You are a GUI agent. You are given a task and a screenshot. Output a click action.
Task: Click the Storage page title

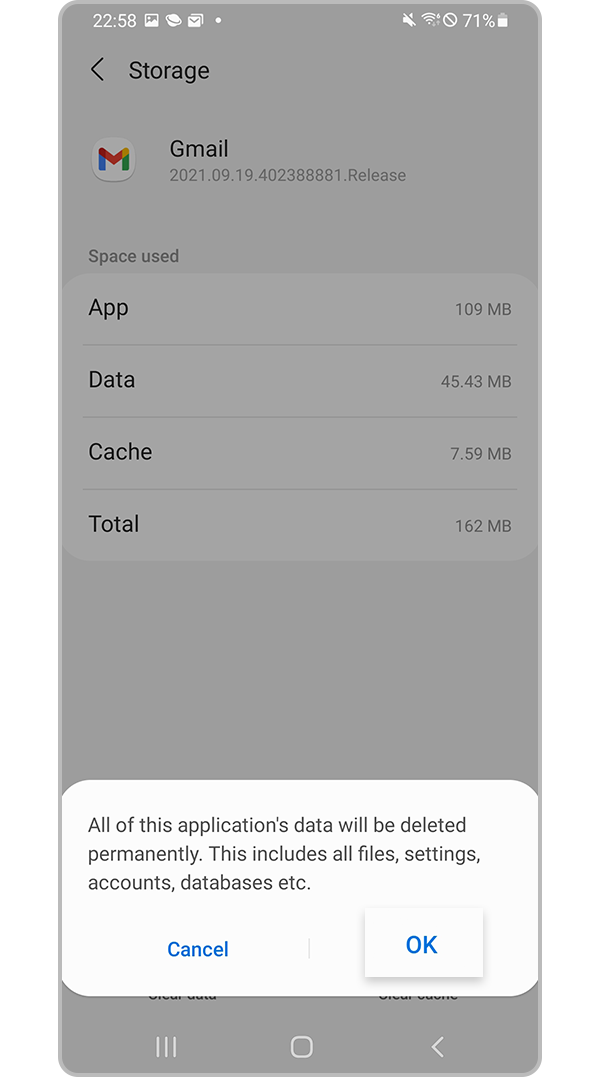pyautogui.click(x=169, y=71)
